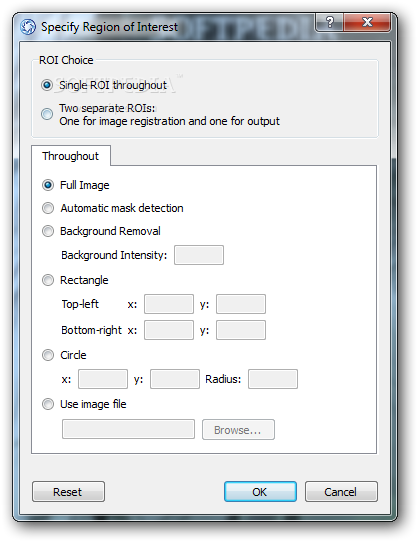Click the Circle y center field
Viewport: 418px width, 542px height.
(175, 379)
